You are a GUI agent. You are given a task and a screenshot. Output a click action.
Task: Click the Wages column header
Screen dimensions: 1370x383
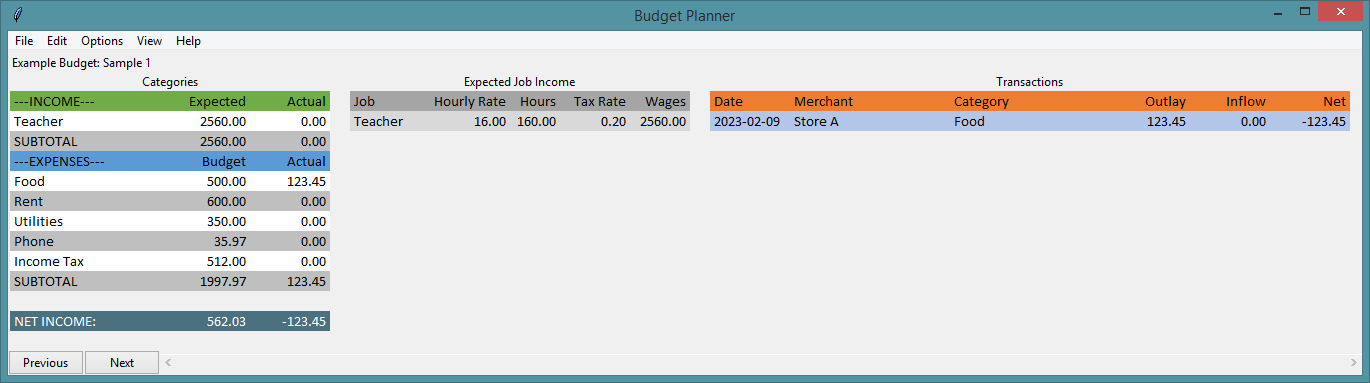click(x=666, y=101)
